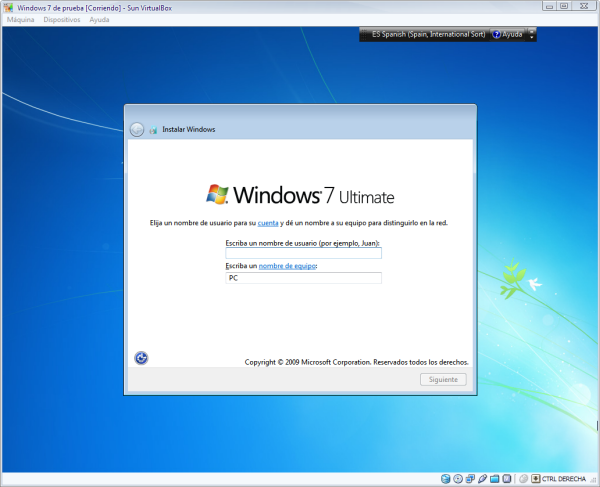Click the keyboard capture arrow icon
Screen dimensions: 600x487
[x=534, y=478]
